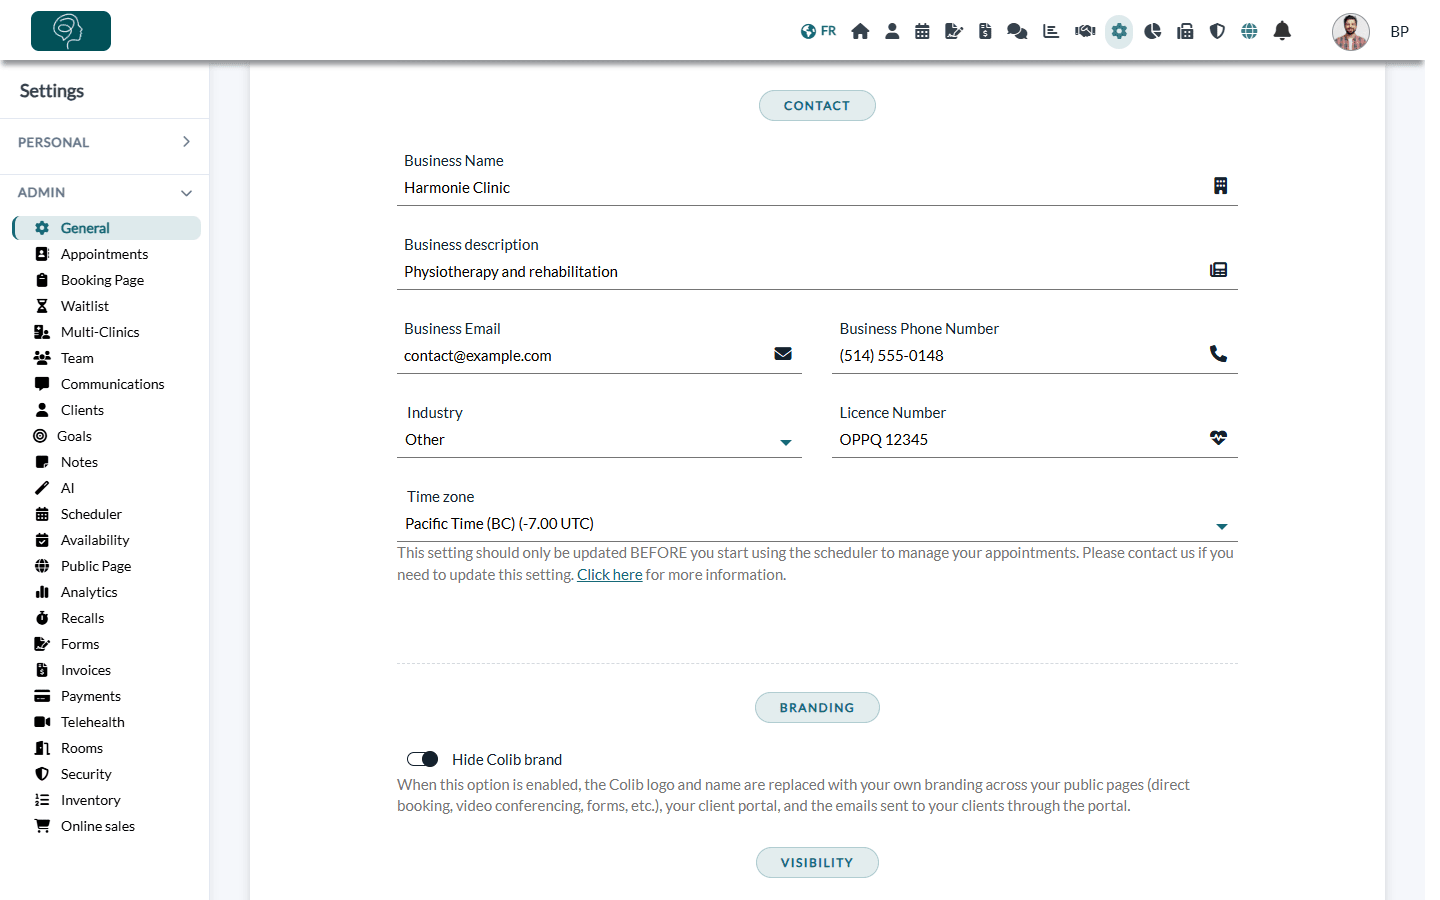This screenshot has height=900, width=1440.
Task: Toggle the Hide Colib brand switch
Action: [423, 759]
